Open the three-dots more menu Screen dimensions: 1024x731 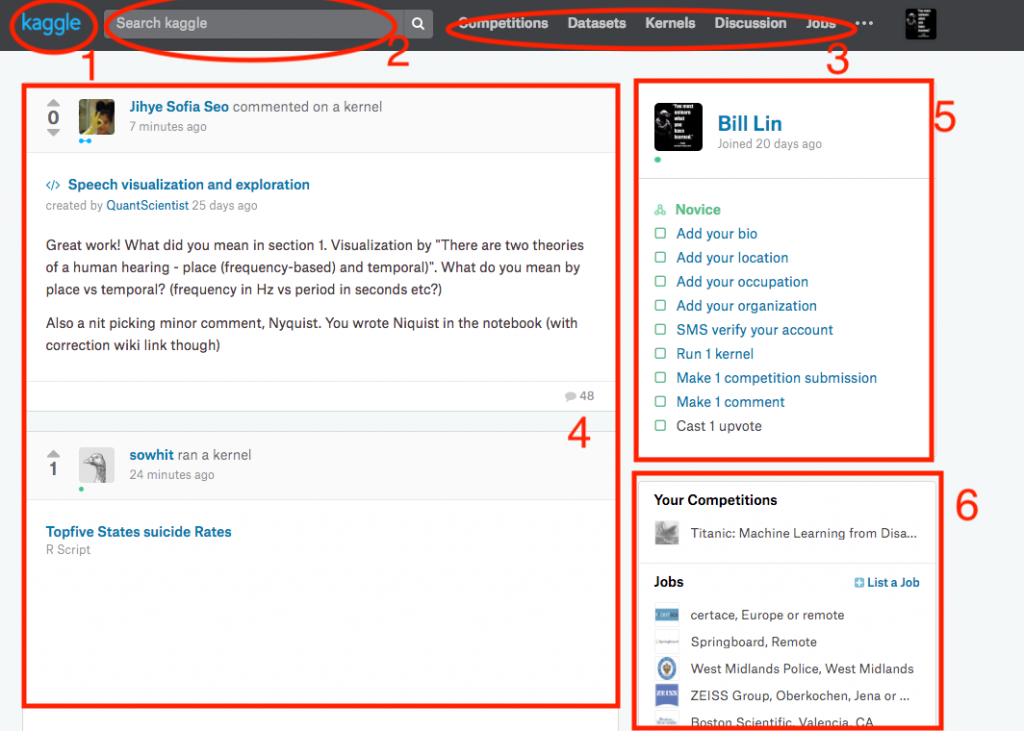(864, 24)
